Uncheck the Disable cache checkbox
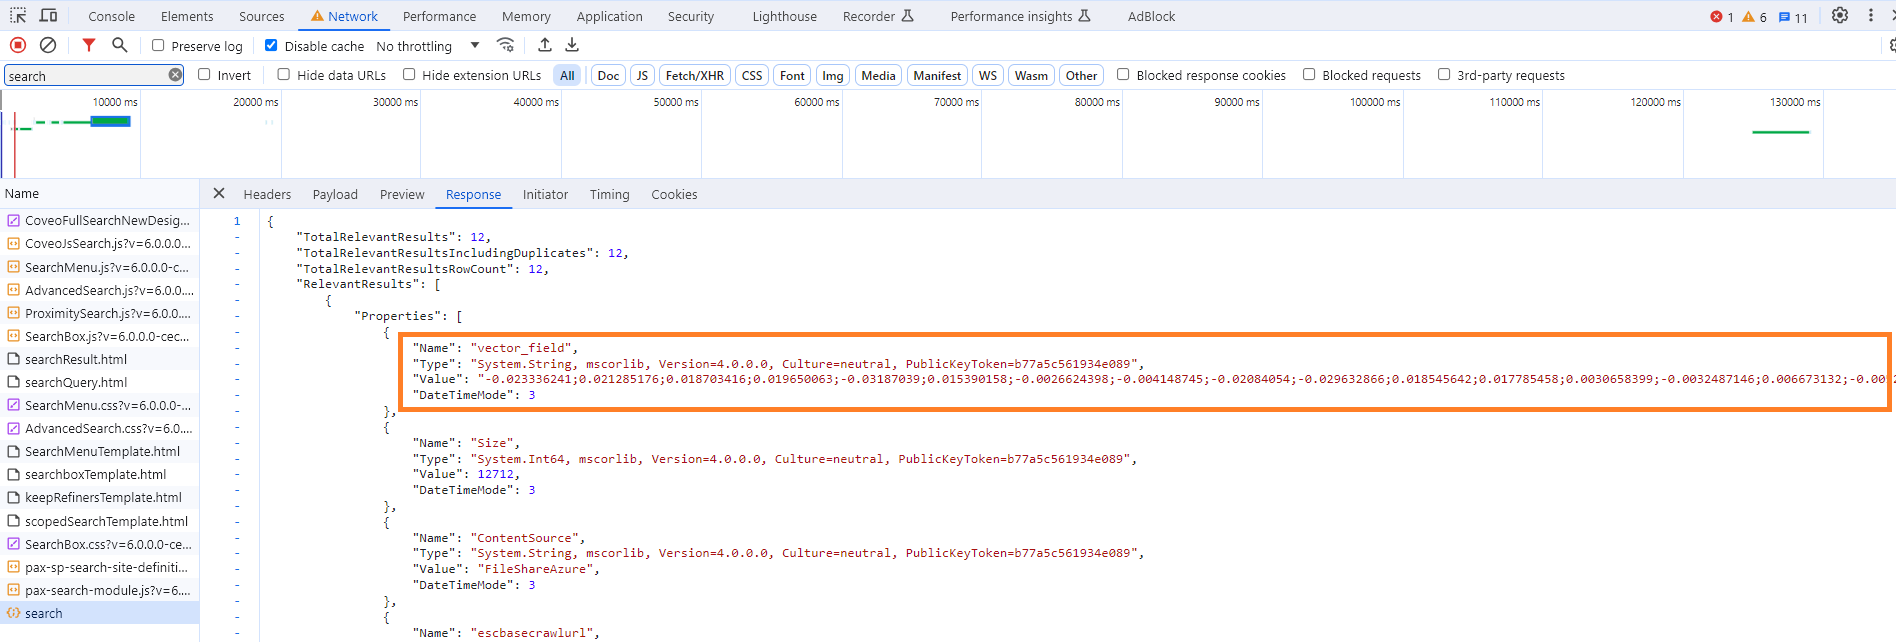The width and height of the screenshot is (1896, 642). 271,46
